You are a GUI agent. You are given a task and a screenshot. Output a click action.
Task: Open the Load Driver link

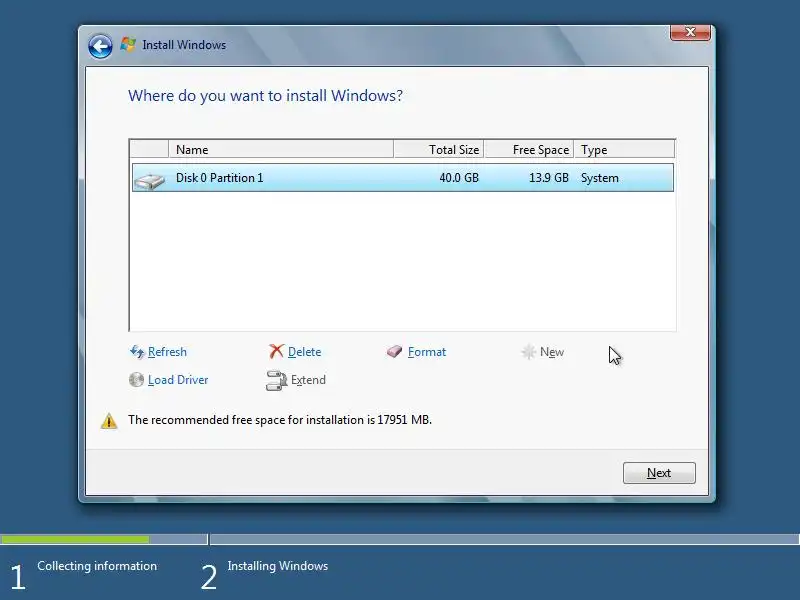(x=178, y=380)
